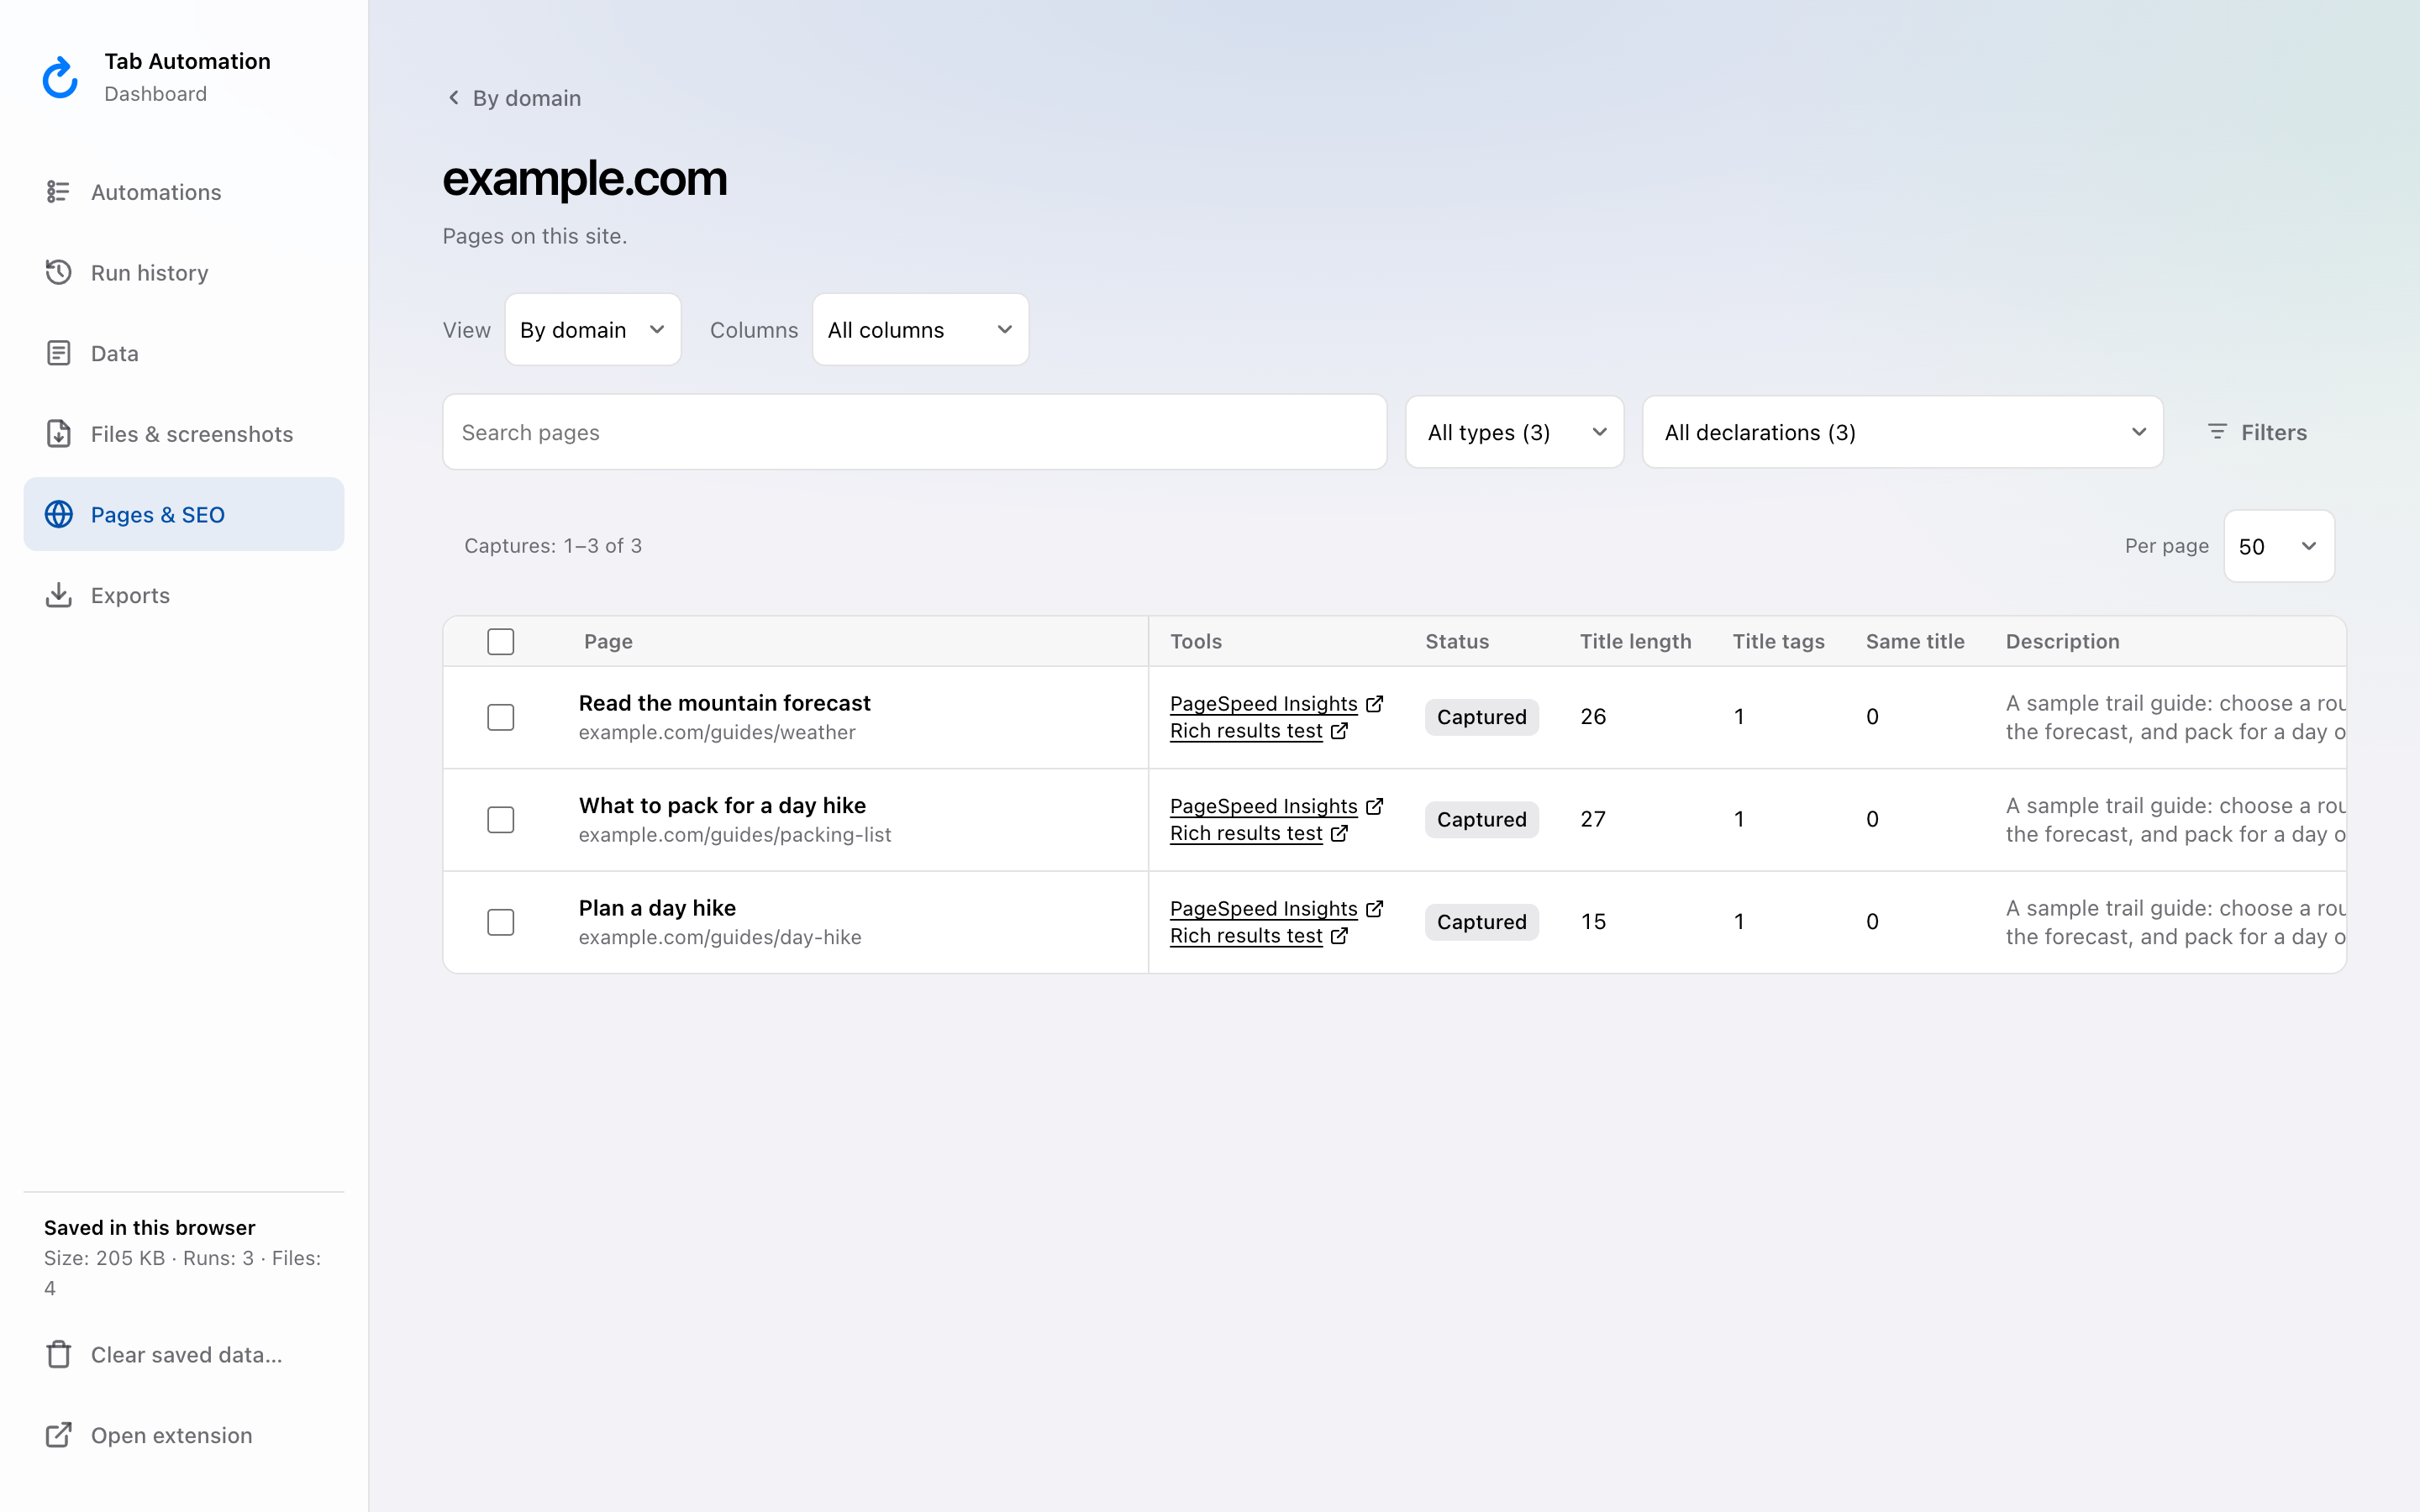Open Run history section

point(184,272)
